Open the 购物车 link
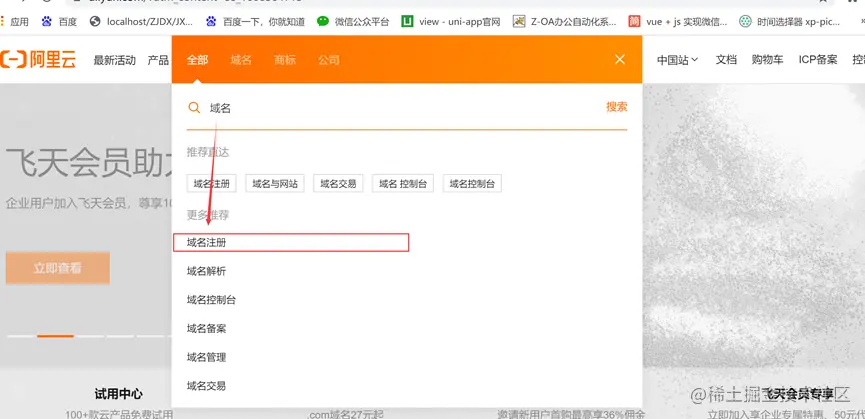The height and width of the screenshot is (419, 865). point(767,60)
